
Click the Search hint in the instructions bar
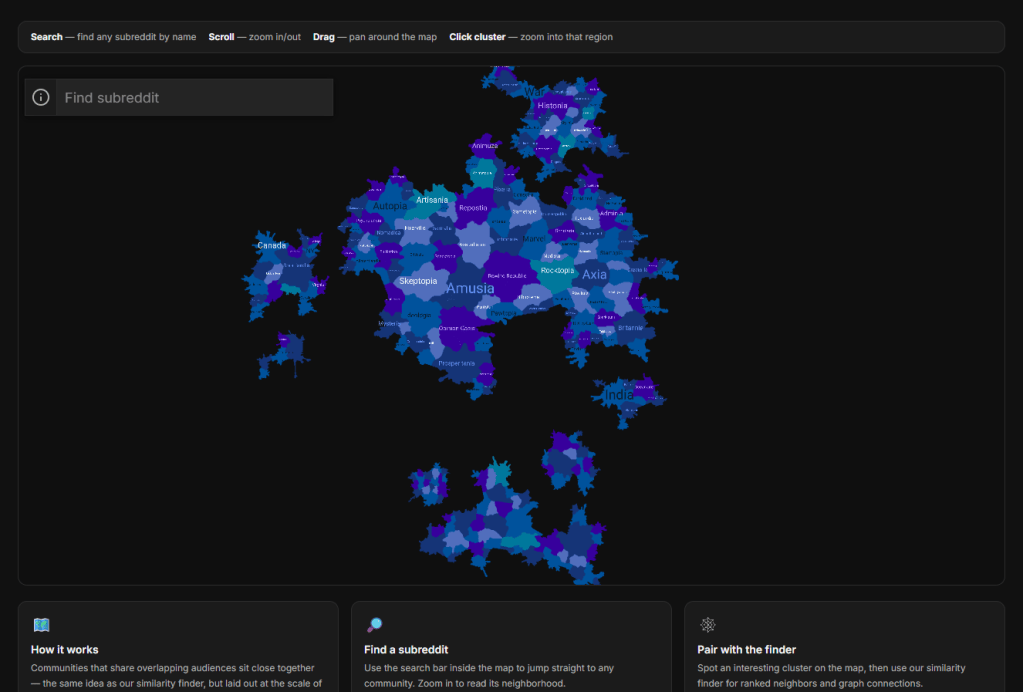(114, 37)
